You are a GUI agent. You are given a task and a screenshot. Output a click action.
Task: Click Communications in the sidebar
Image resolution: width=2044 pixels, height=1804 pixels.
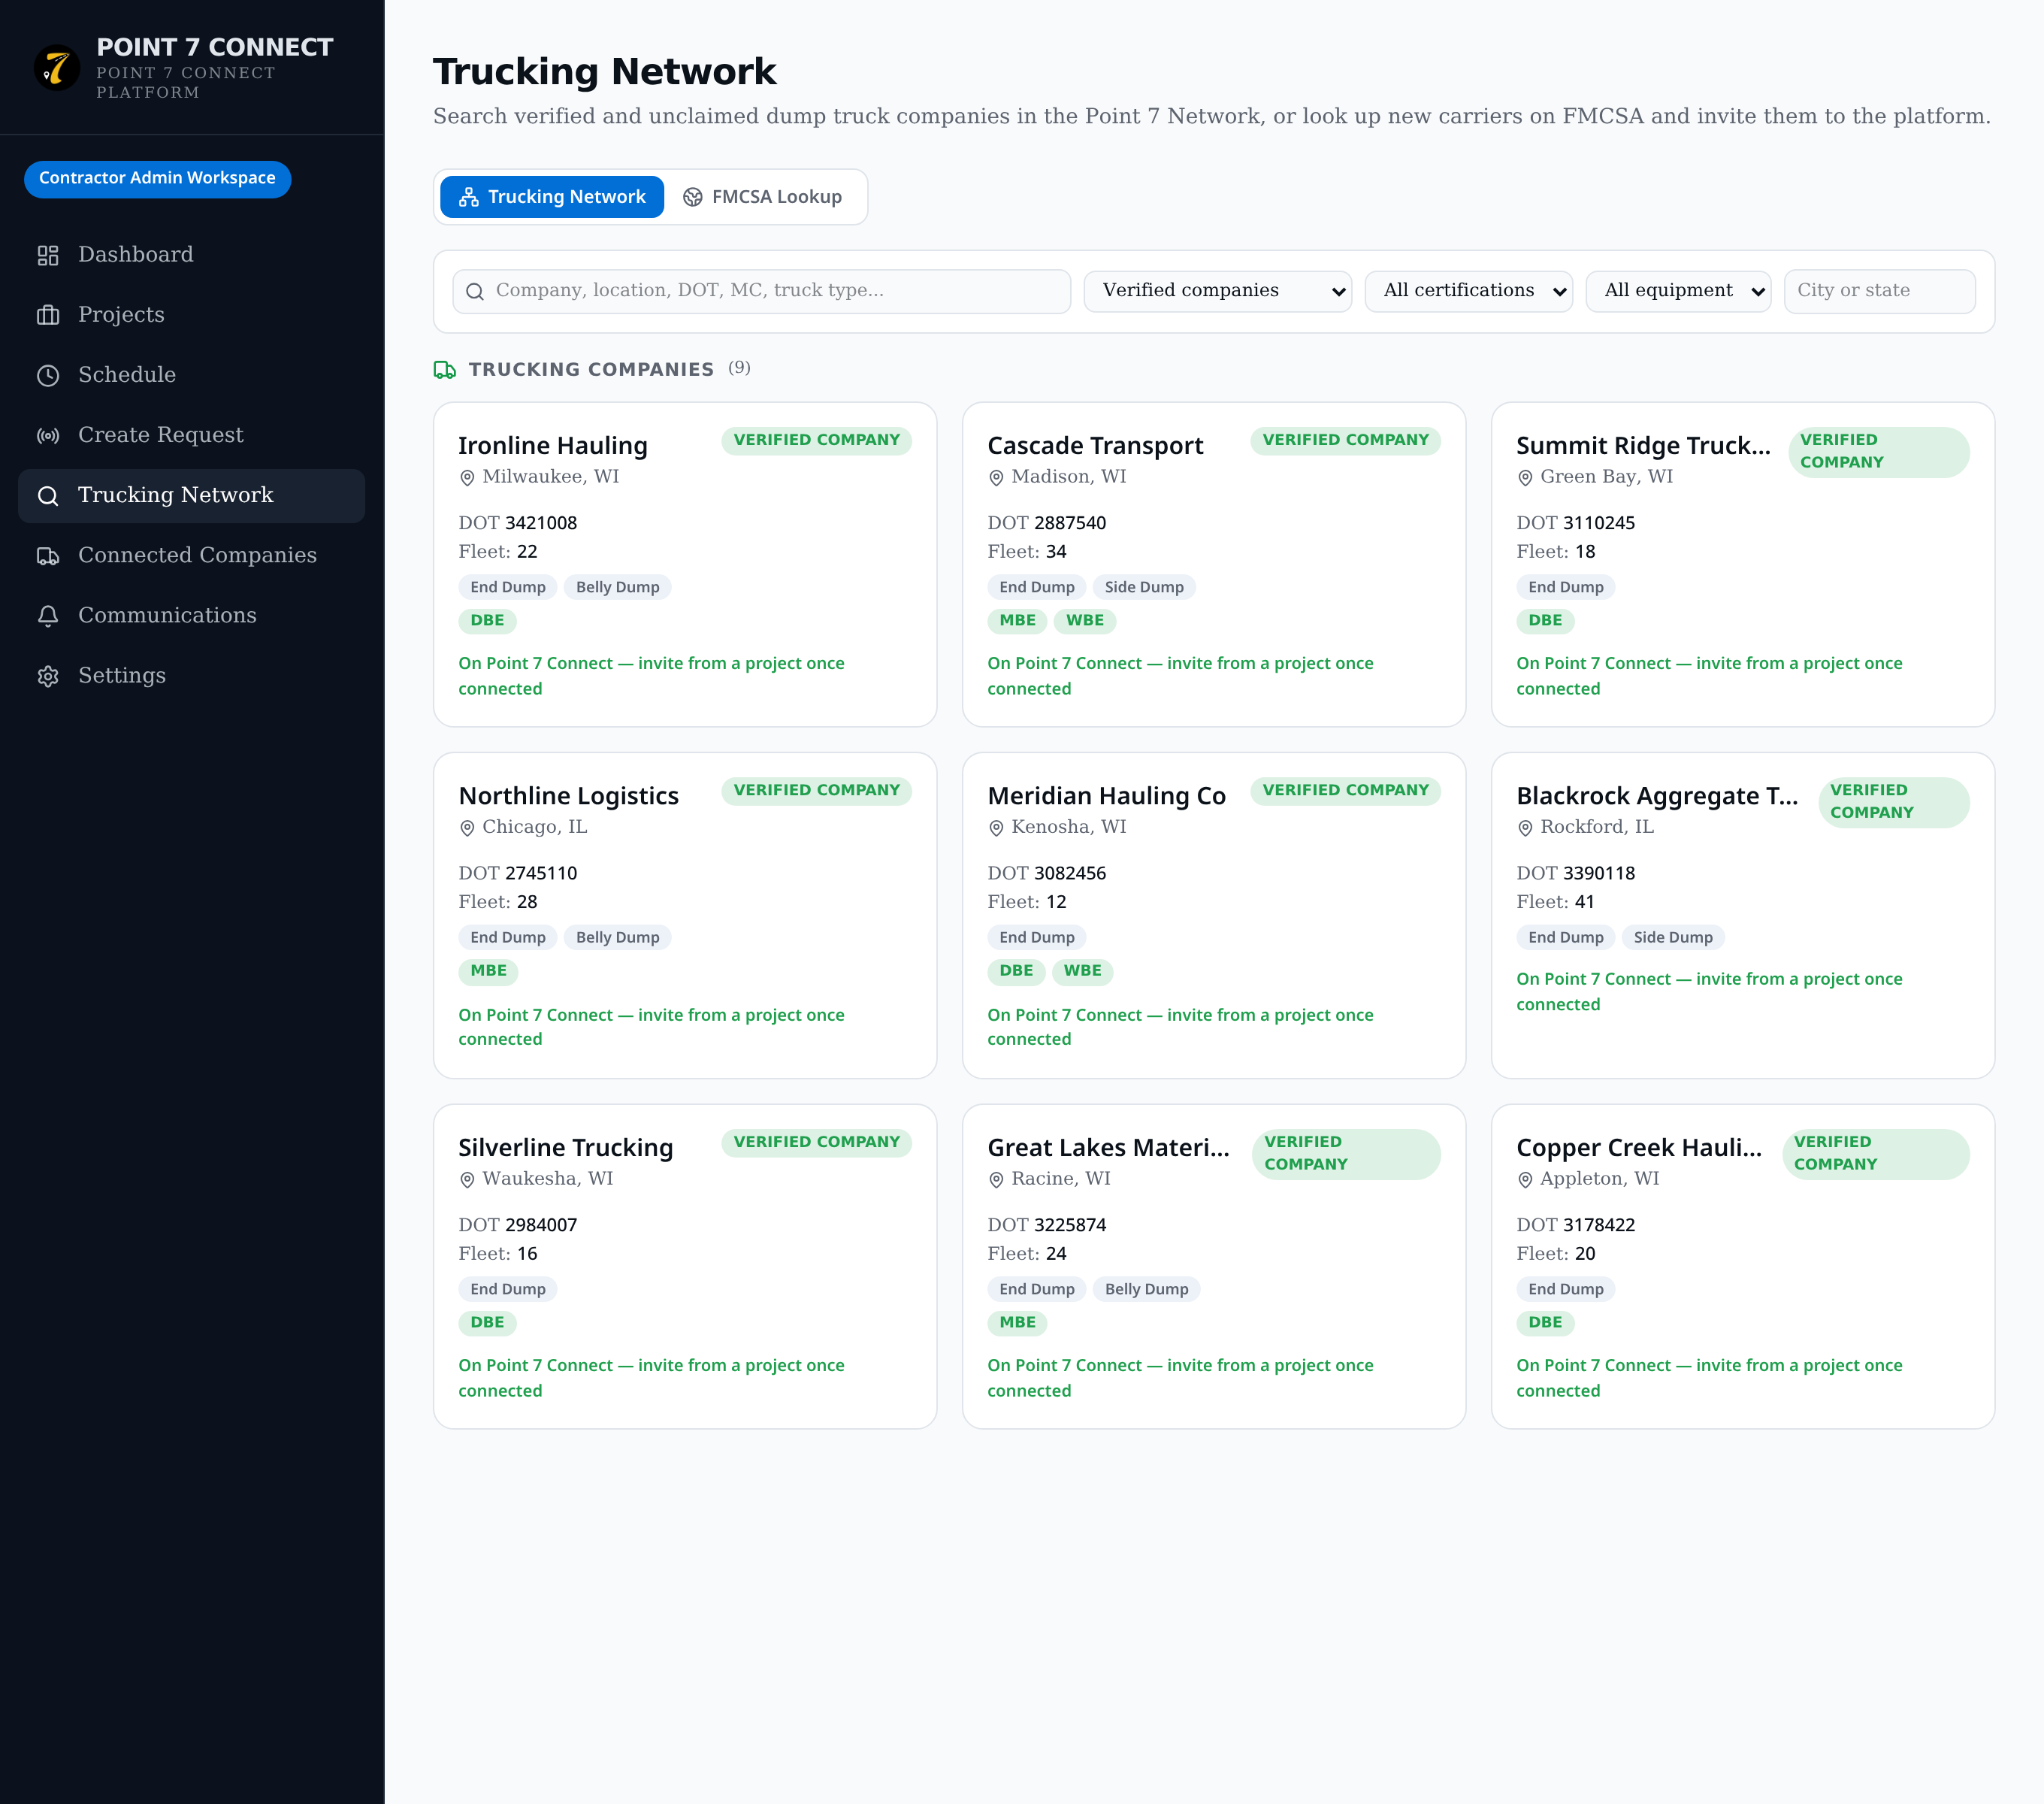coord(191,616)
